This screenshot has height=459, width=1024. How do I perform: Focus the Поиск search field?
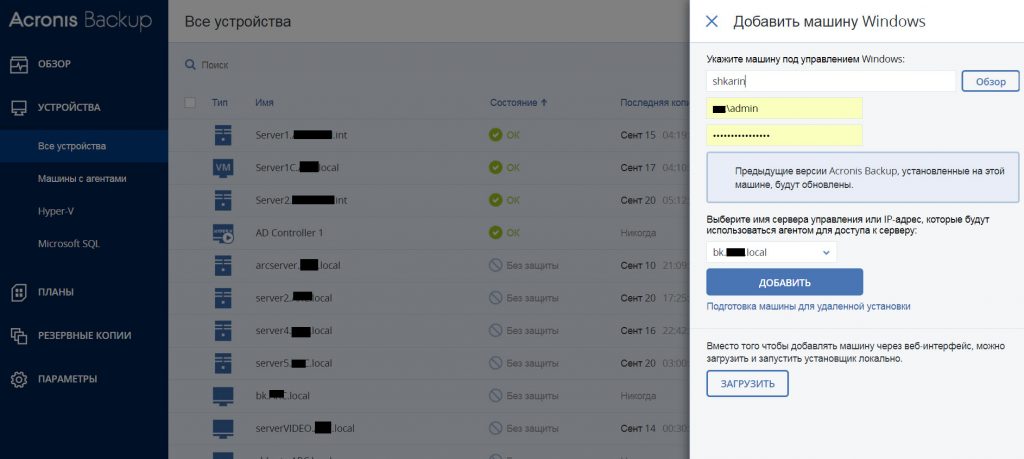click(x=215, y=65)
